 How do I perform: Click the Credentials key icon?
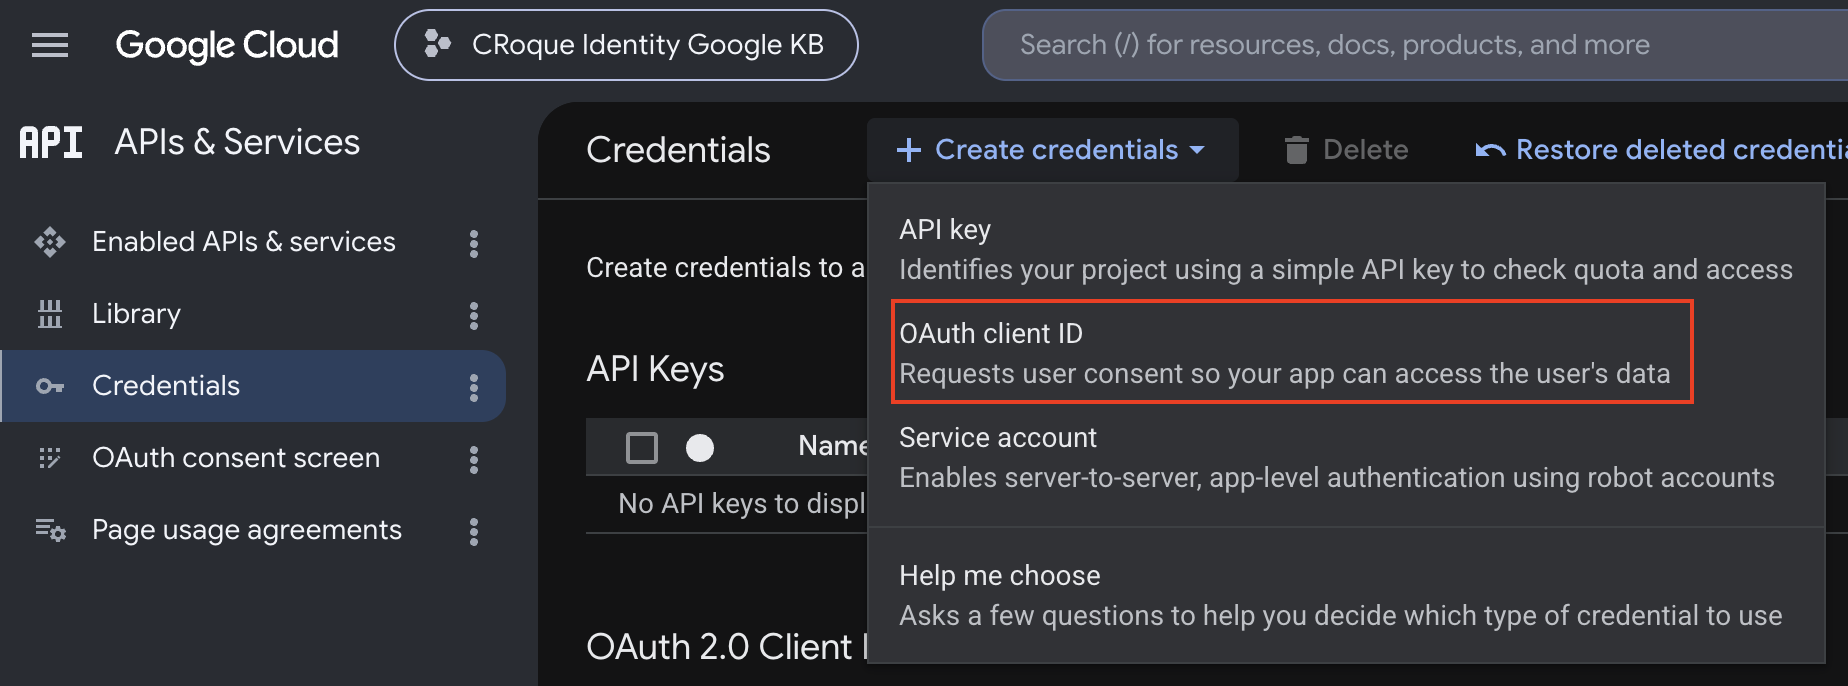point(50,386)
